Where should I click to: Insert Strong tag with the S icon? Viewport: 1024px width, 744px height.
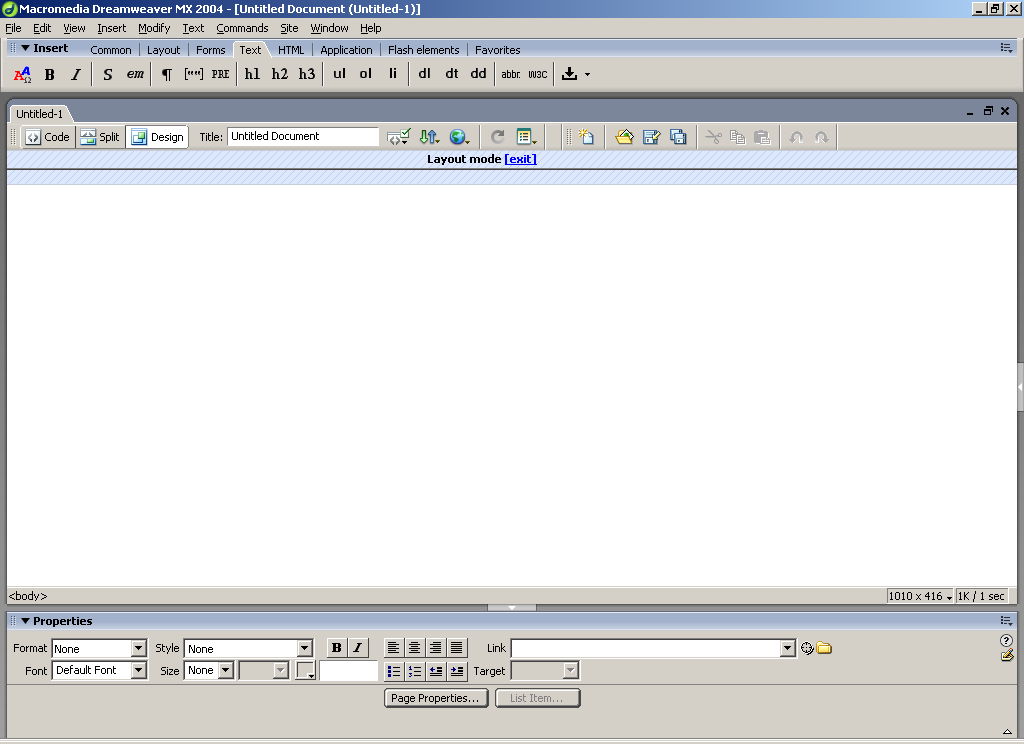click(x=108, y=74)
